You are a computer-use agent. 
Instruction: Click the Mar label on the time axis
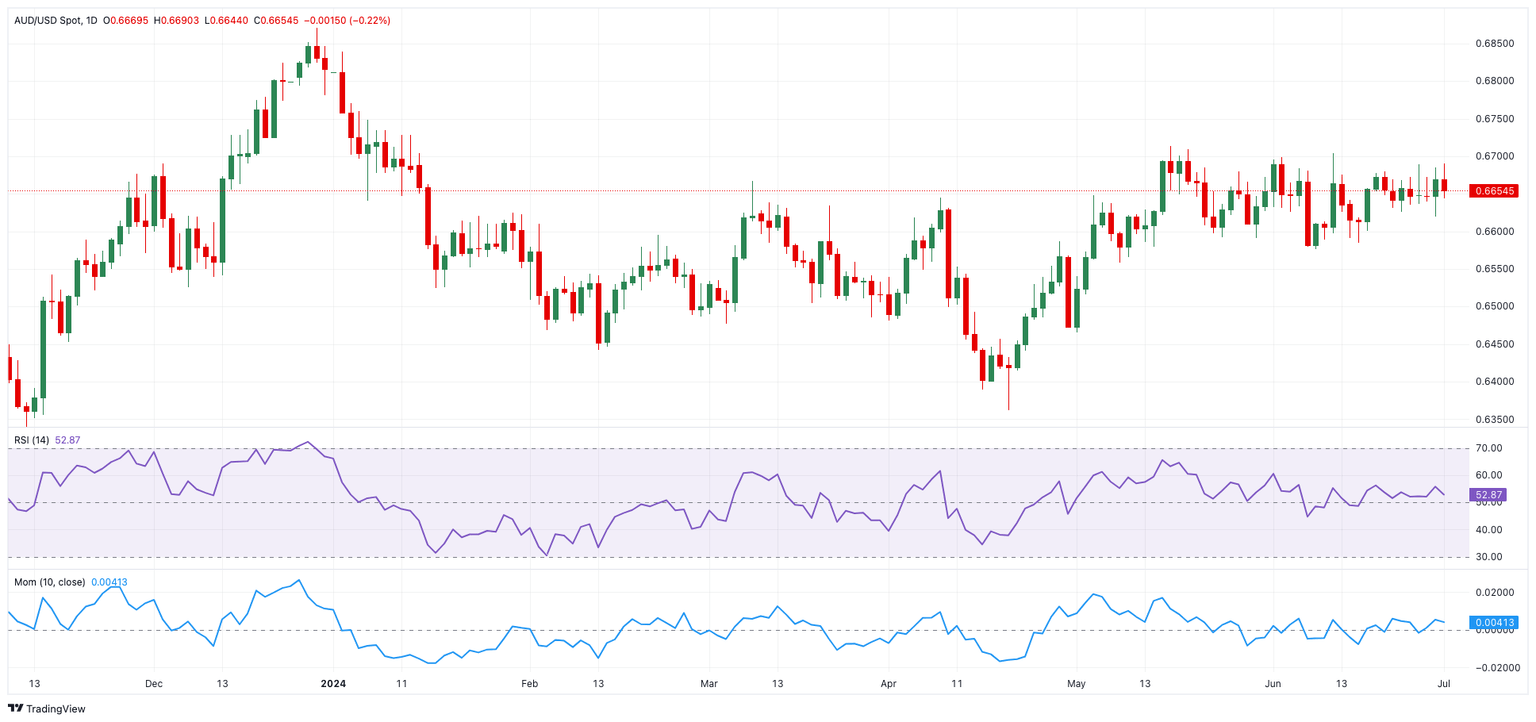709,684
